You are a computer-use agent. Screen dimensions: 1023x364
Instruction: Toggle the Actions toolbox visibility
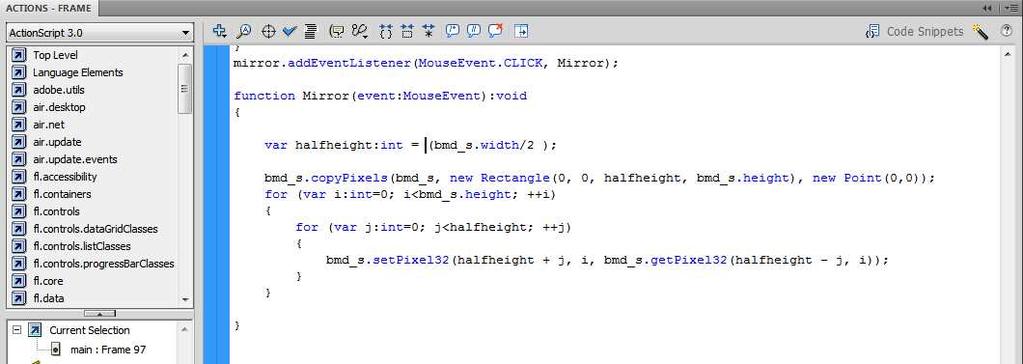pos(521,31)
